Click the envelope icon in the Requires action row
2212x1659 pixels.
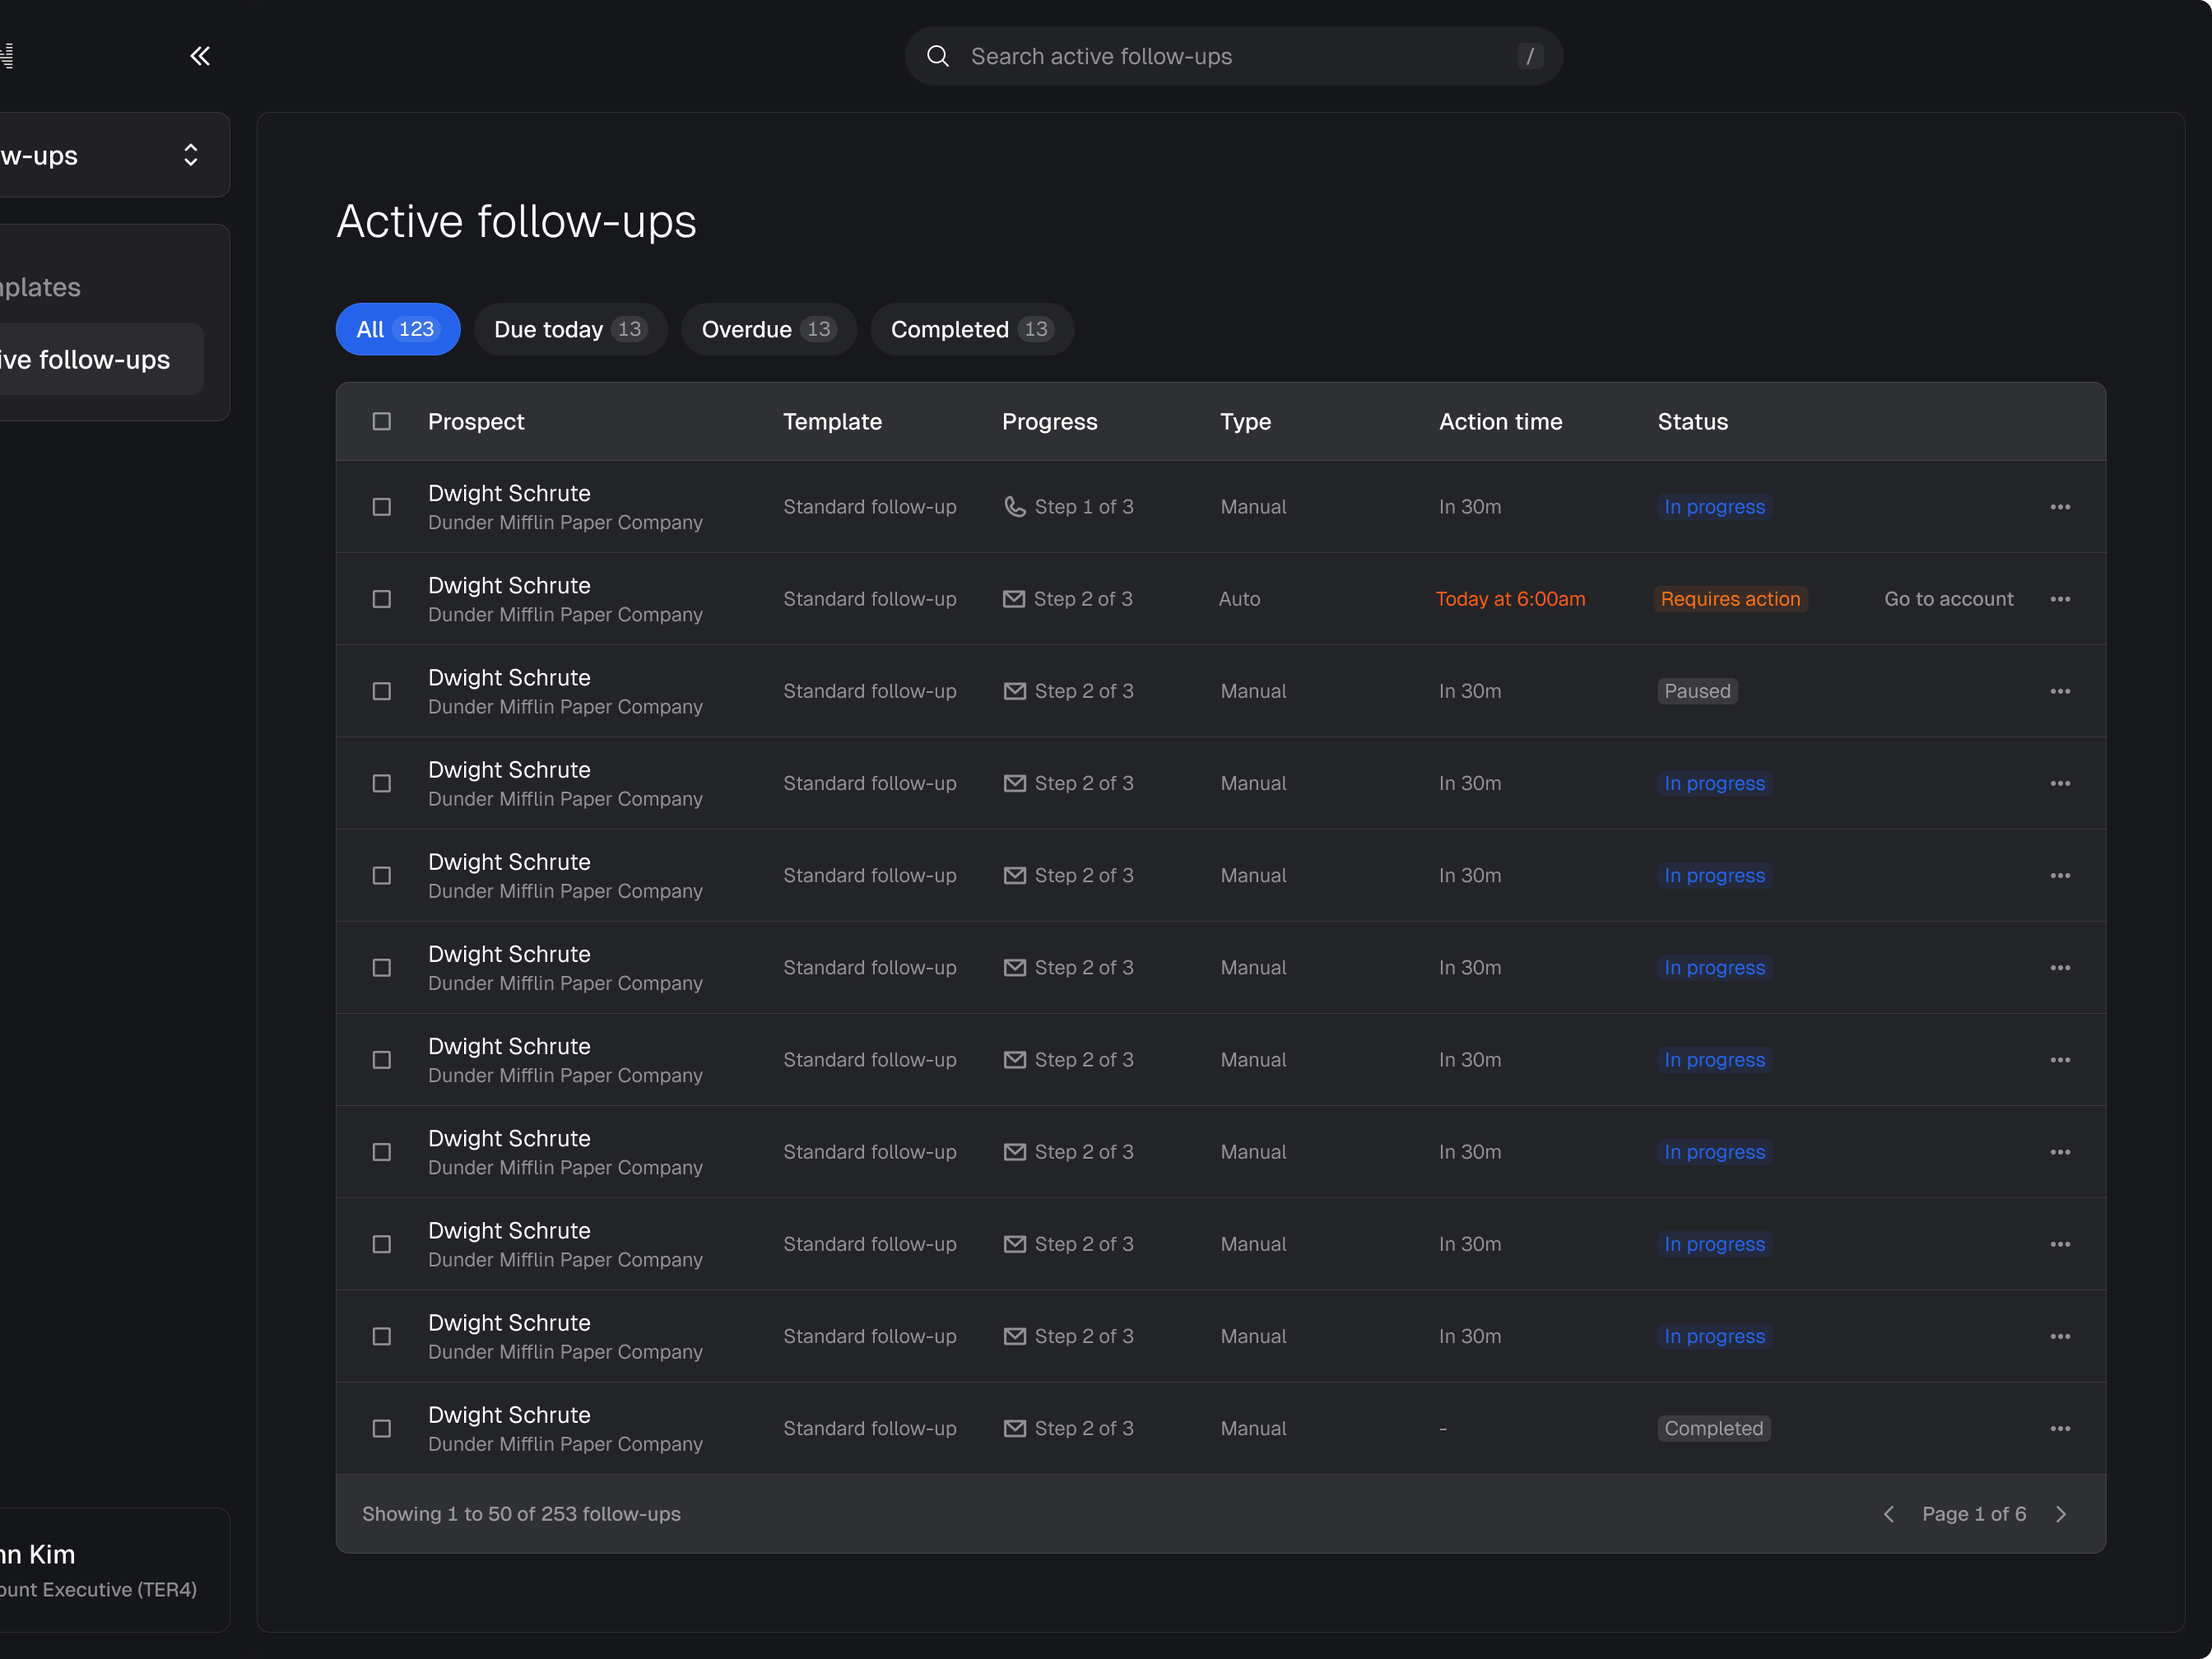(x=1013, y=599)
